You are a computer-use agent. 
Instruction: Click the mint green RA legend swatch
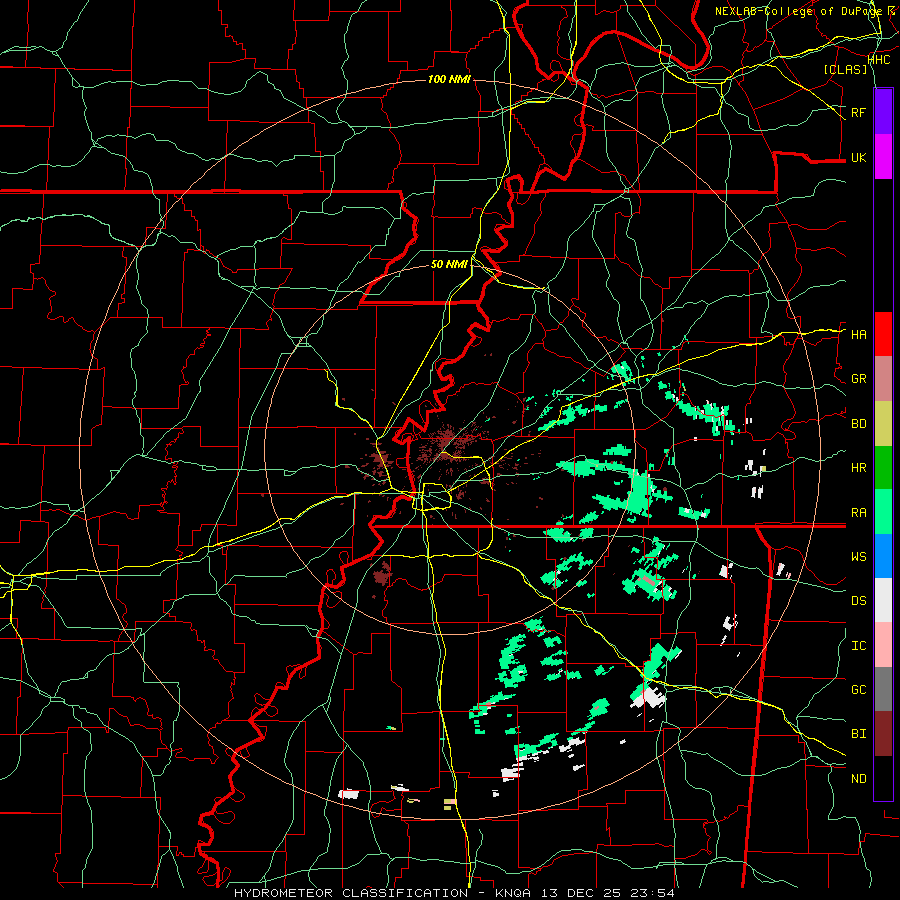click(x=883, y=512)
